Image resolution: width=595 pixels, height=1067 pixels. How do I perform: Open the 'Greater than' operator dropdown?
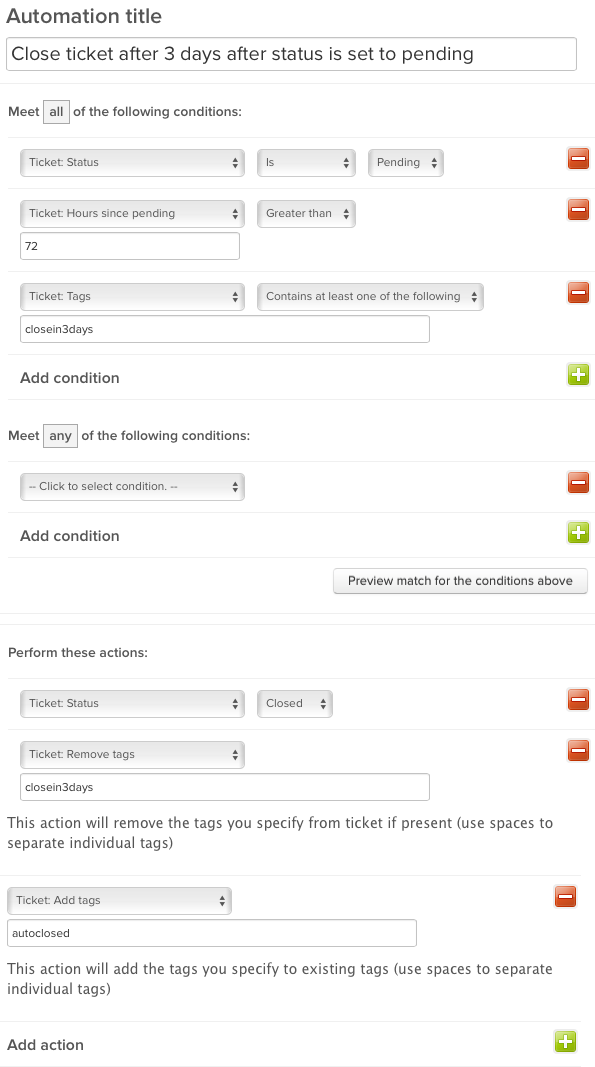click(x=306, y=214)
